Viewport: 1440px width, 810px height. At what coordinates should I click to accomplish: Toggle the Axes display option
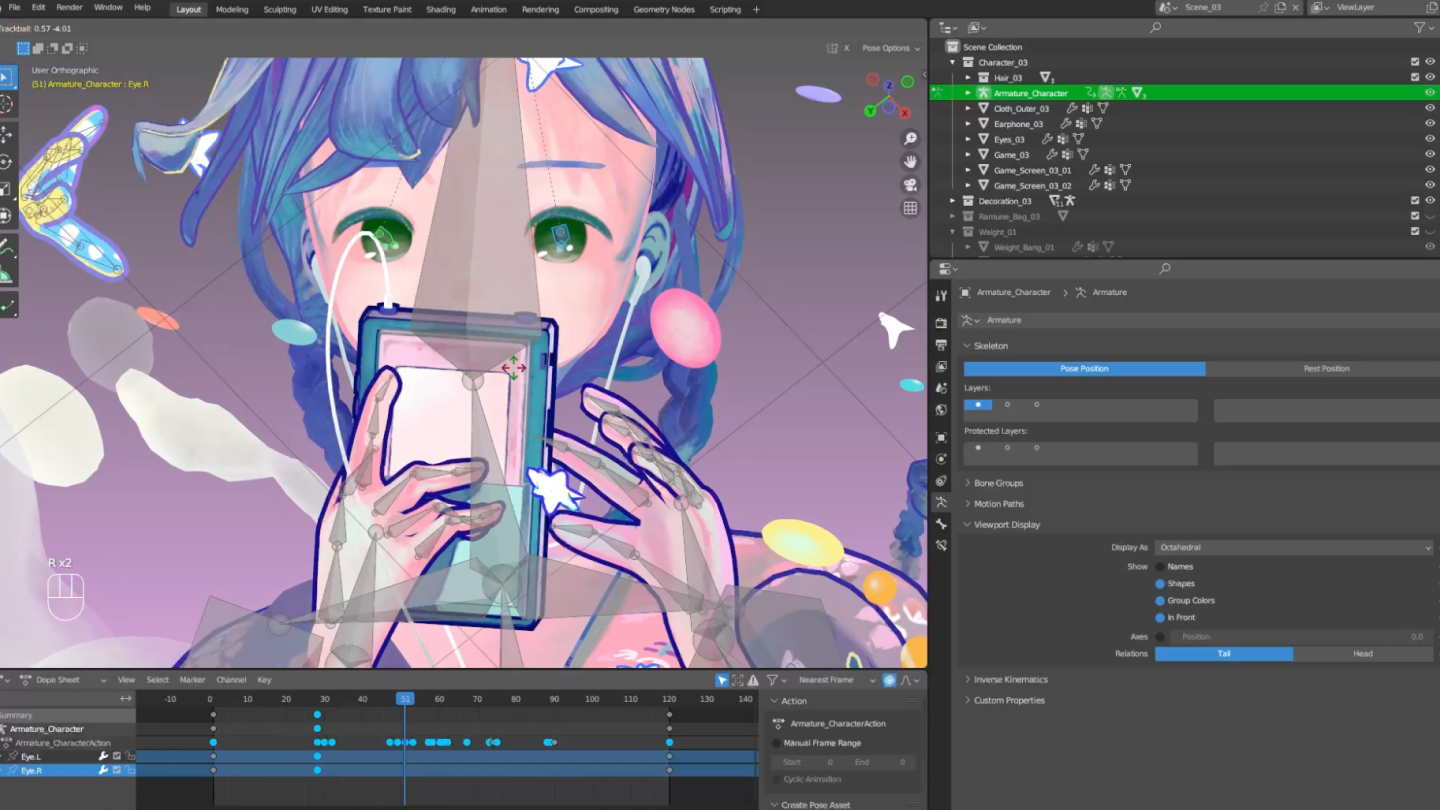pyautogui.click(x=1160, y=637)
